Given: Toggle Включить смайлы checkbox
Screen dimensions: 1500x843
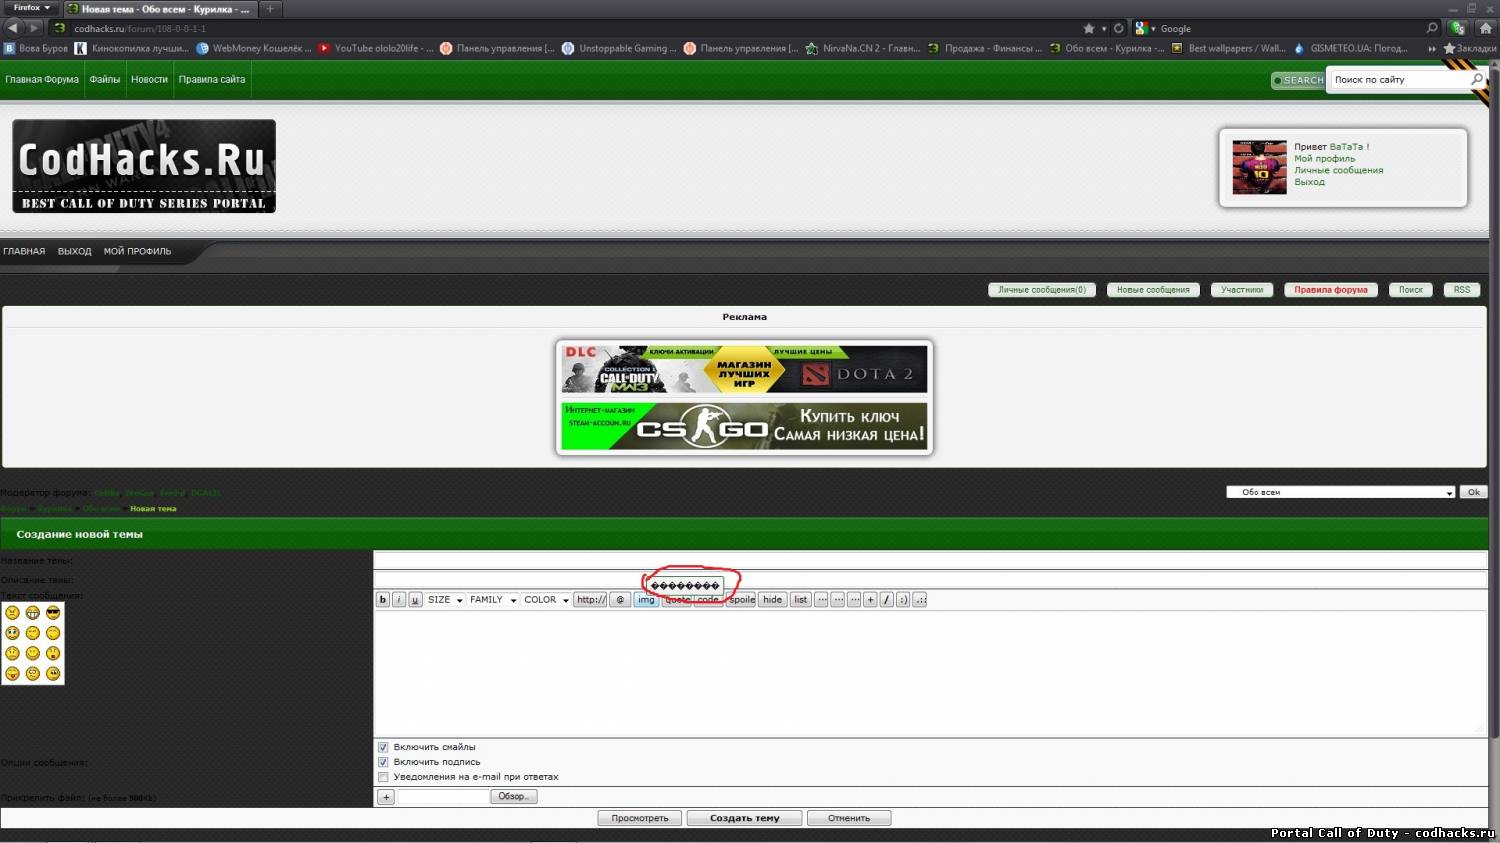Looking at the screenshot, I should (383, 747).
